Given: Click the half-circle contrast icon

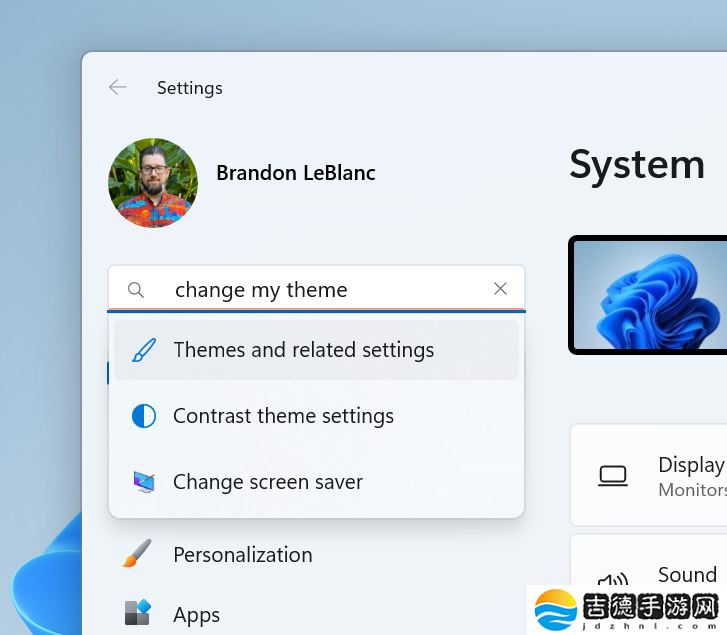Looking at the screenshot, I should (144, 416).
